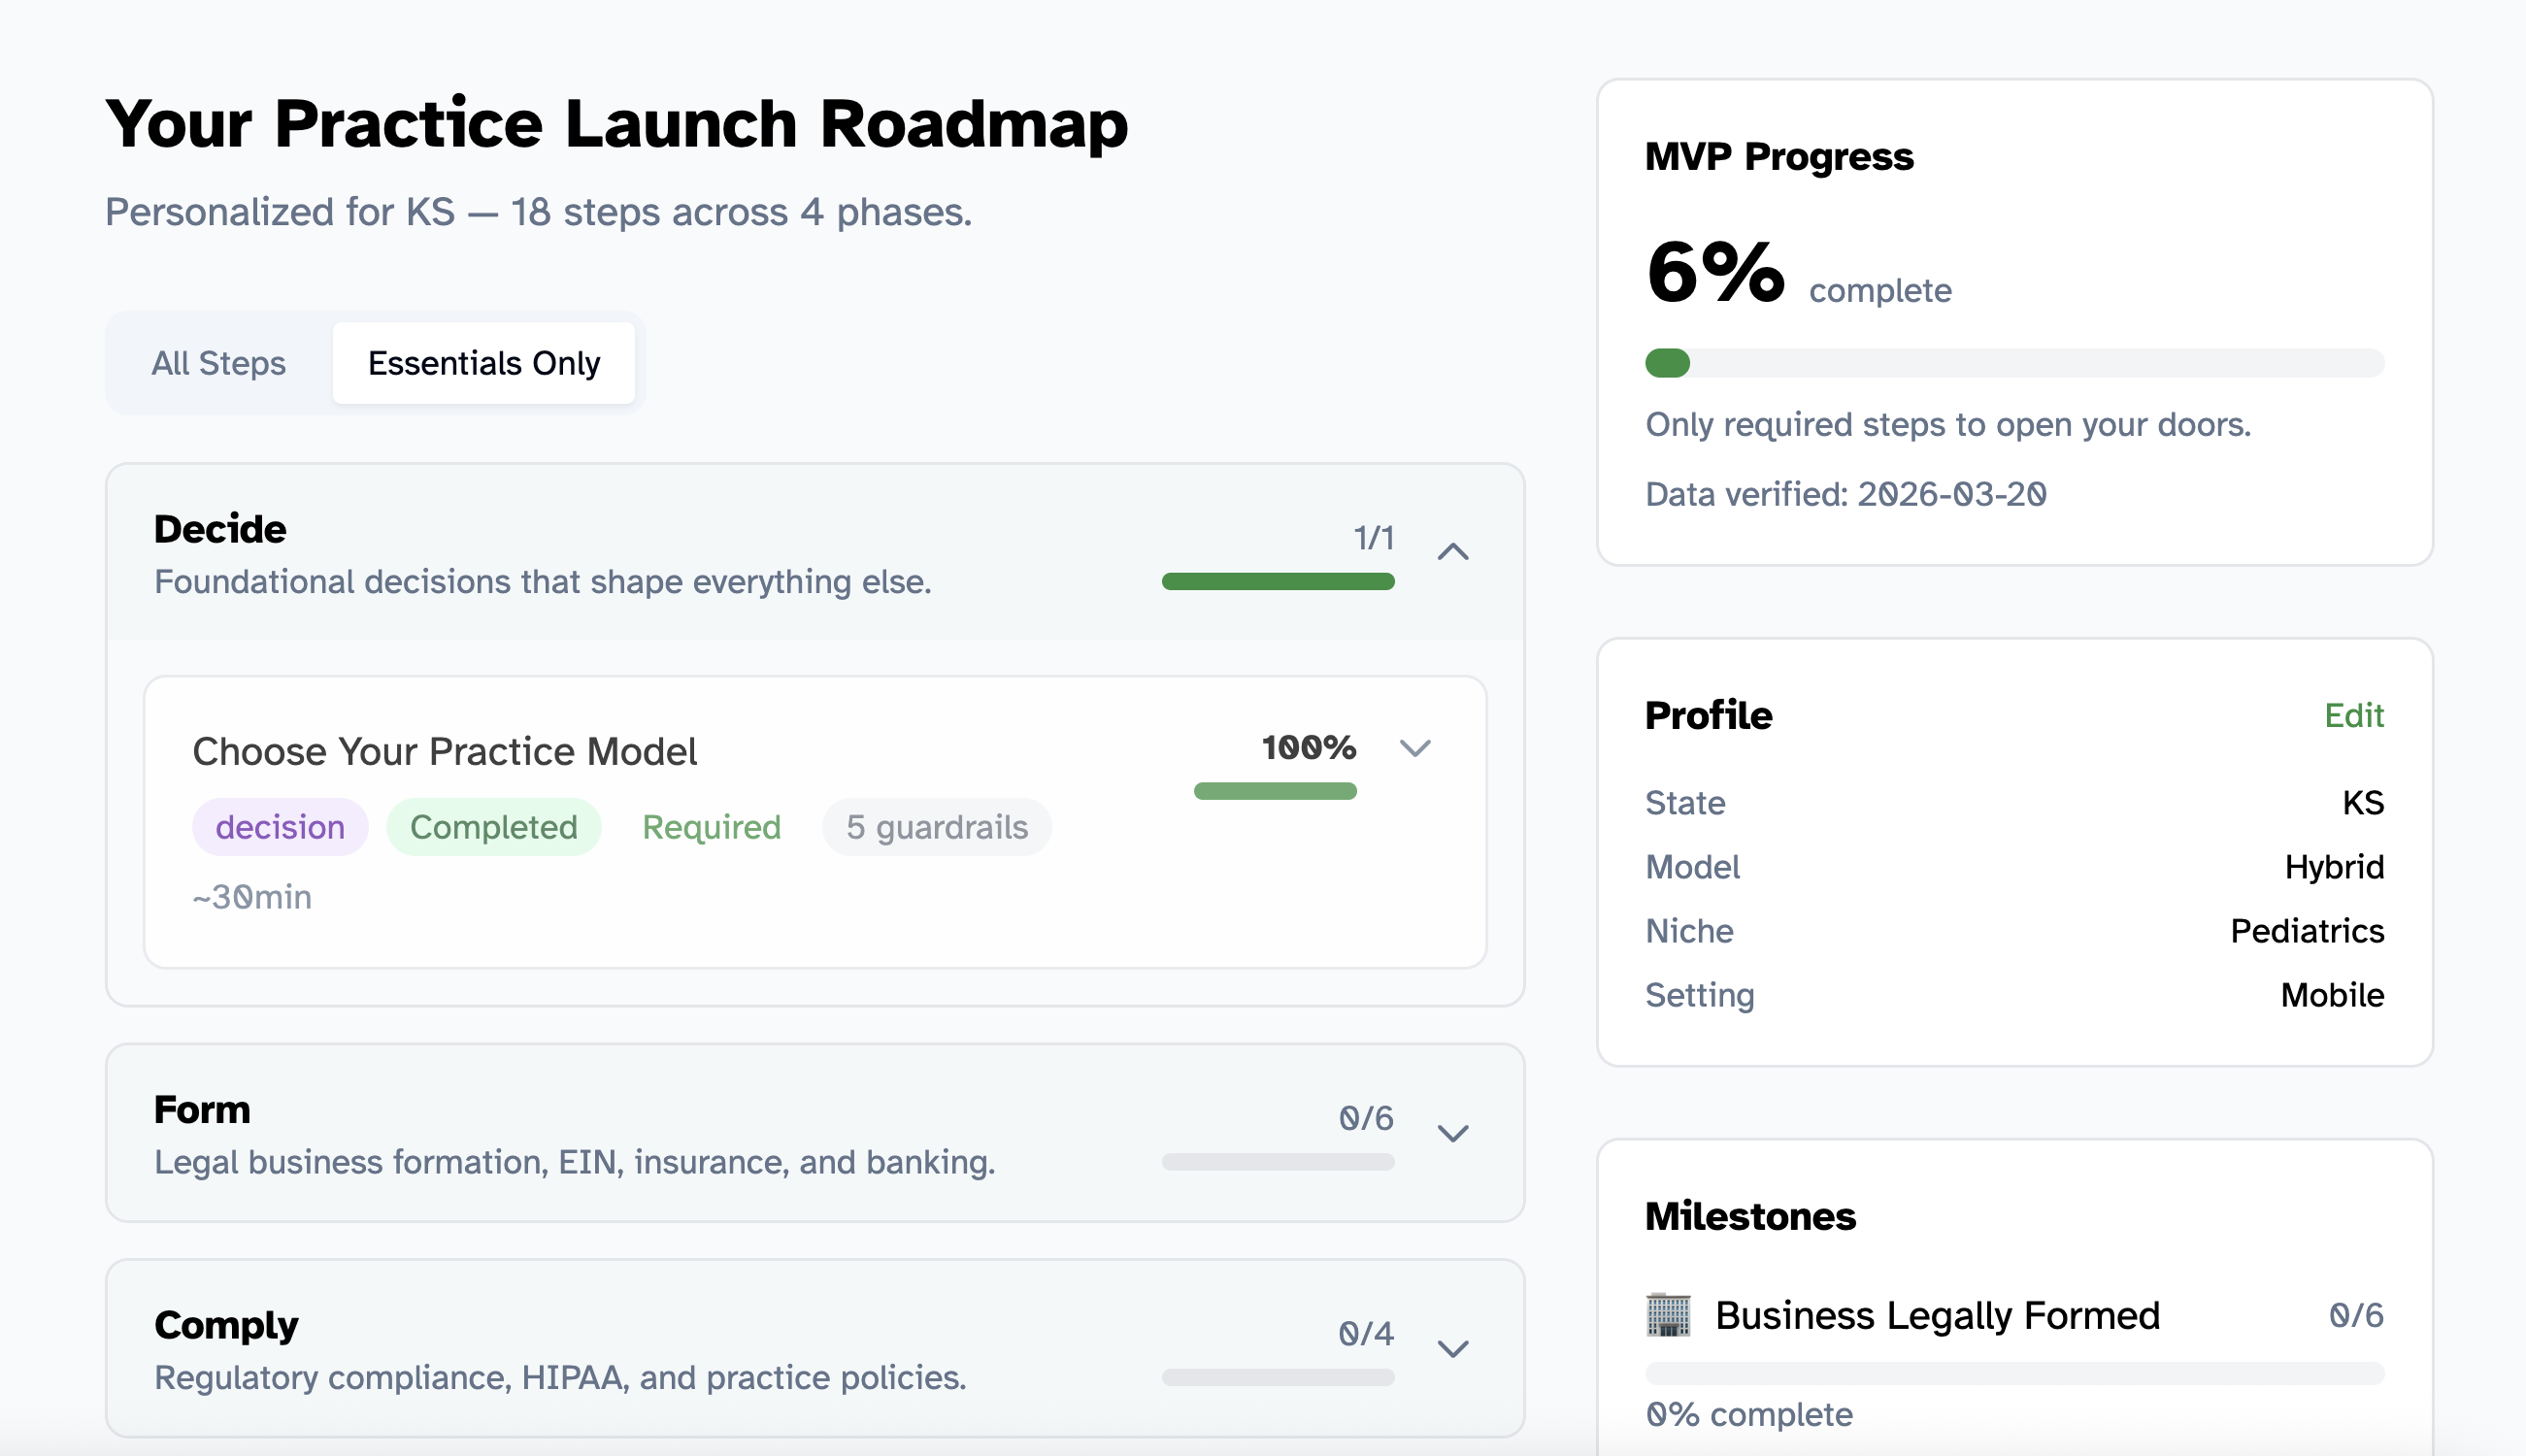Click the Required label on the step
This screenshot has height=1456, width=2526.
(711, 826)
